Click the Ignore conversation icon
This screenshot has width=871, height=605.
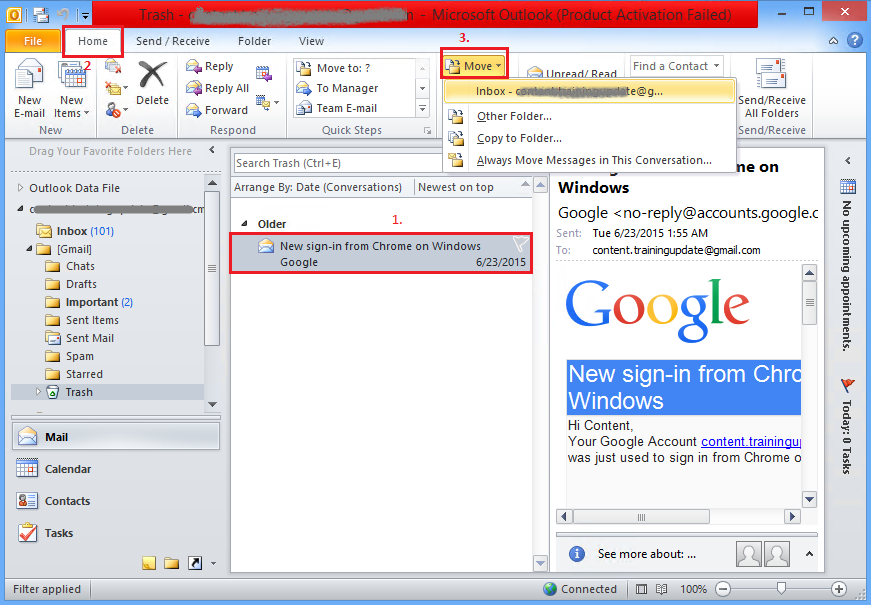click(x=113, y=67)
